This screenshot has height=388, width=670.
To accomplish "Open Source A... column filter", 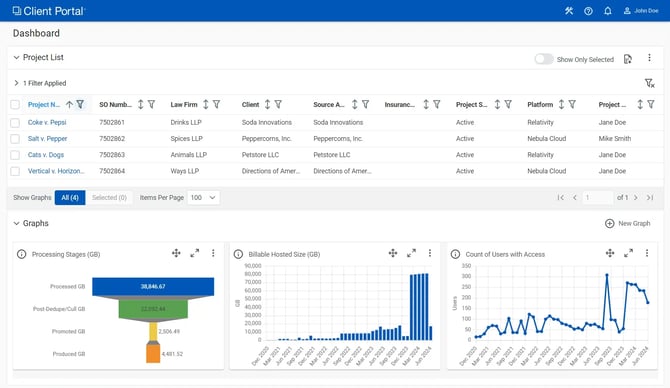I will [366, 104].
